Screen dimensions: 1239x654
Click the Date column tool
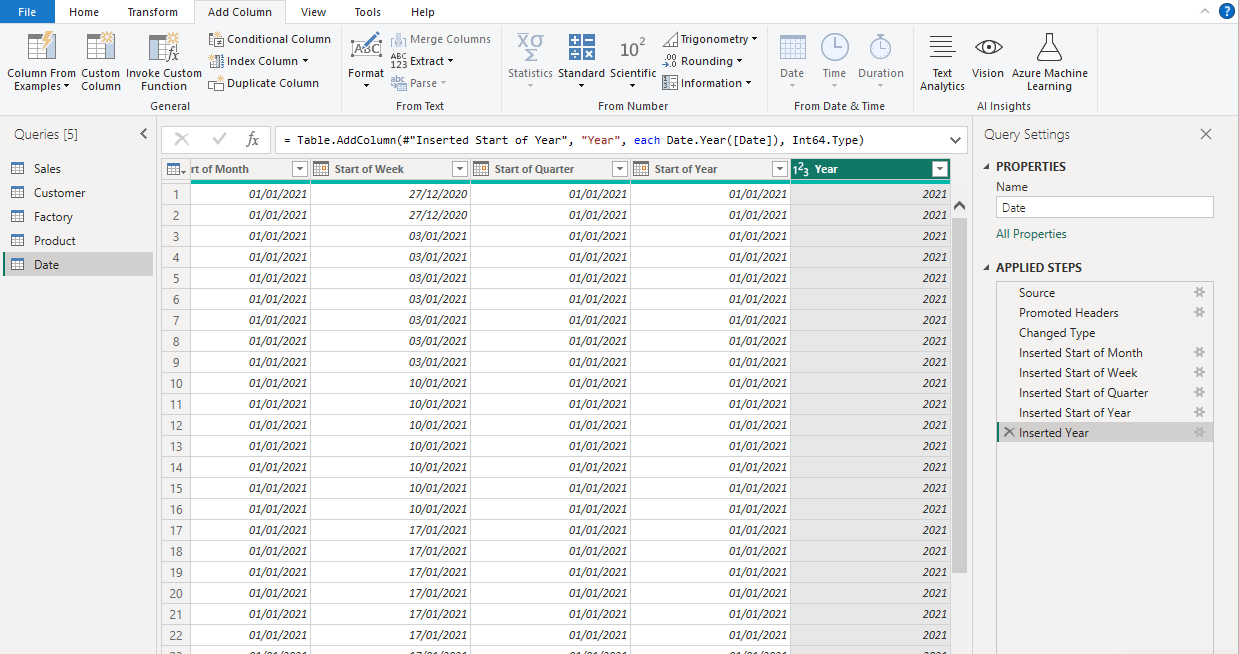(x=792, y=60)
